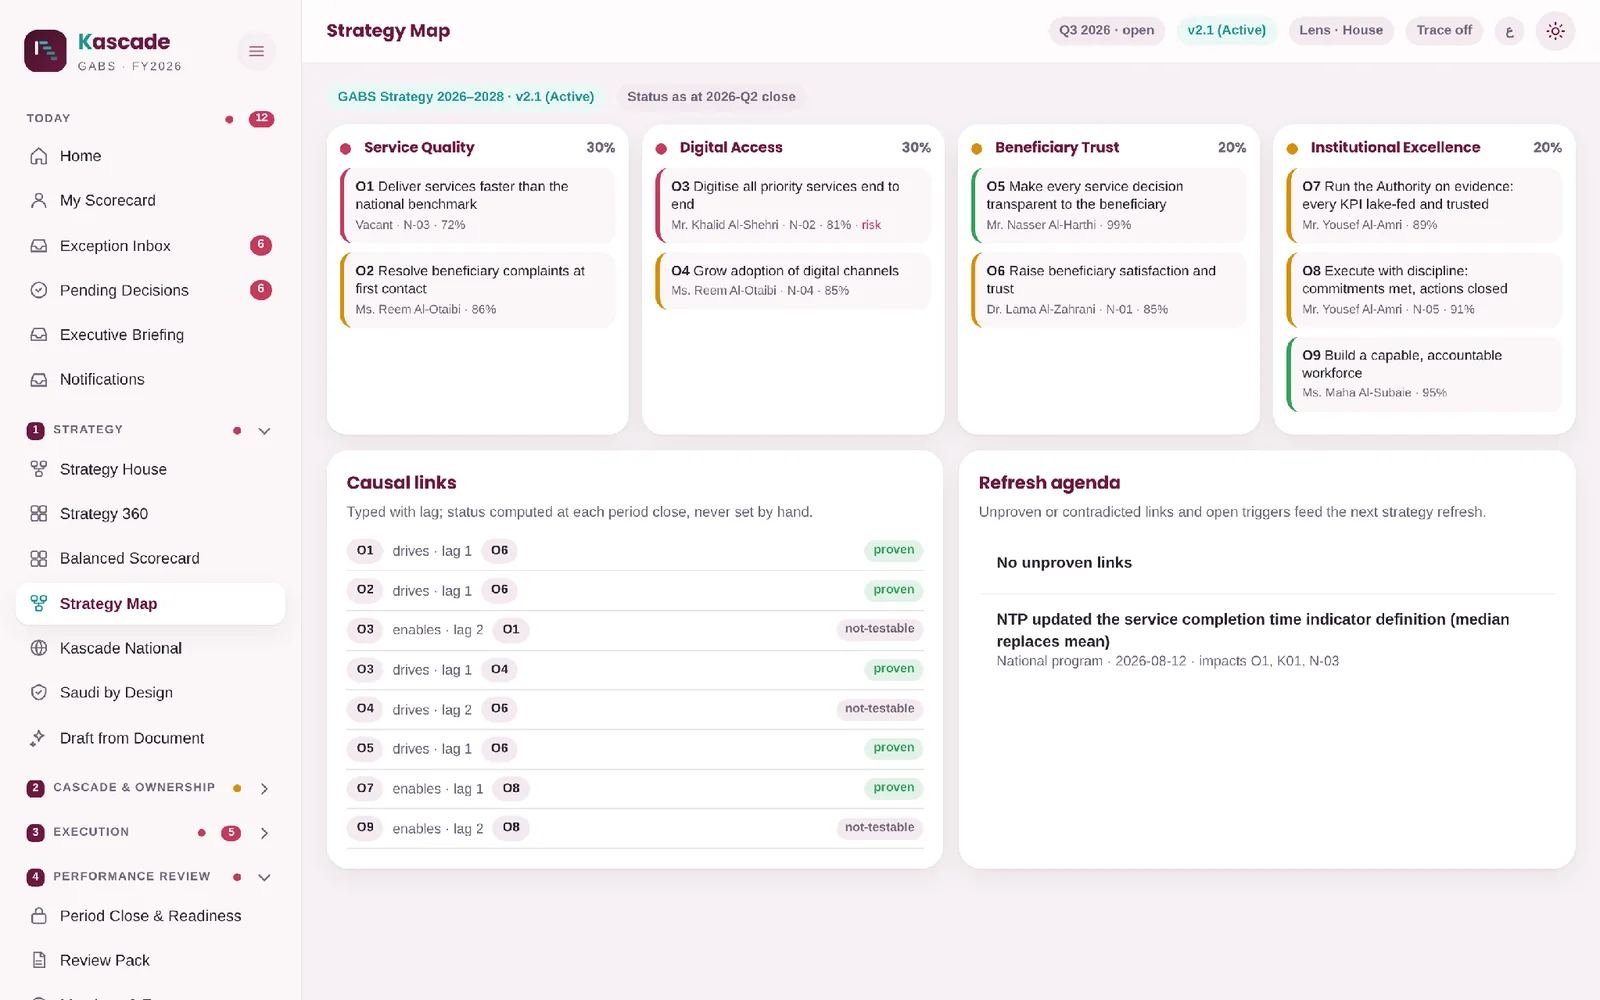Click the Saudi by Design shield icon
Viewport: 1600px width, 1000px height.
[39, 692]
